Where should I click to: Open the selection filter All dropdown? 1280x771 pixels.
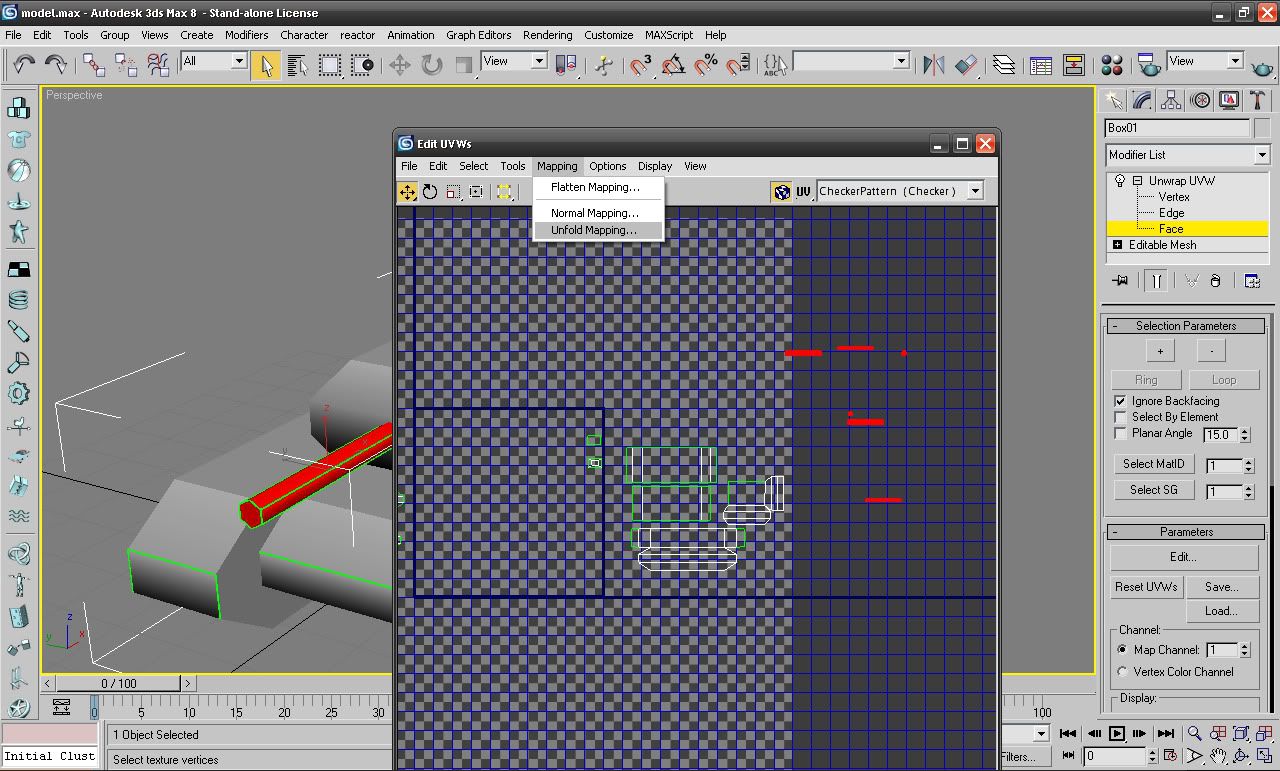[213, 61]
